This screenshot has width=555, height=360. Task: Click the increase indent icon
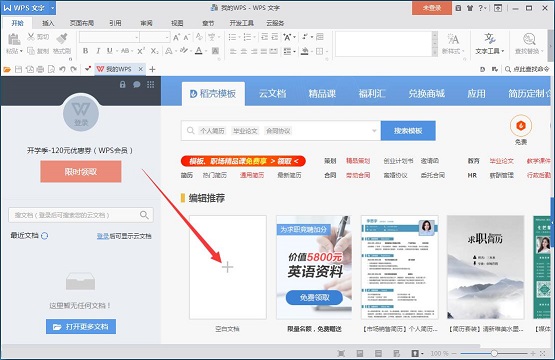coord(275,37)
